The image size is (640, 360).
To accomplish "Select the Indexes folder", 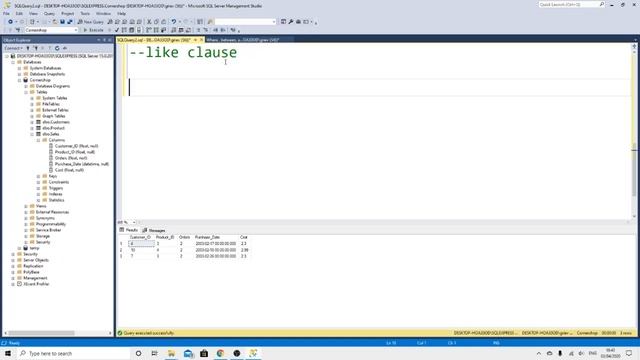I will point(56,194).
